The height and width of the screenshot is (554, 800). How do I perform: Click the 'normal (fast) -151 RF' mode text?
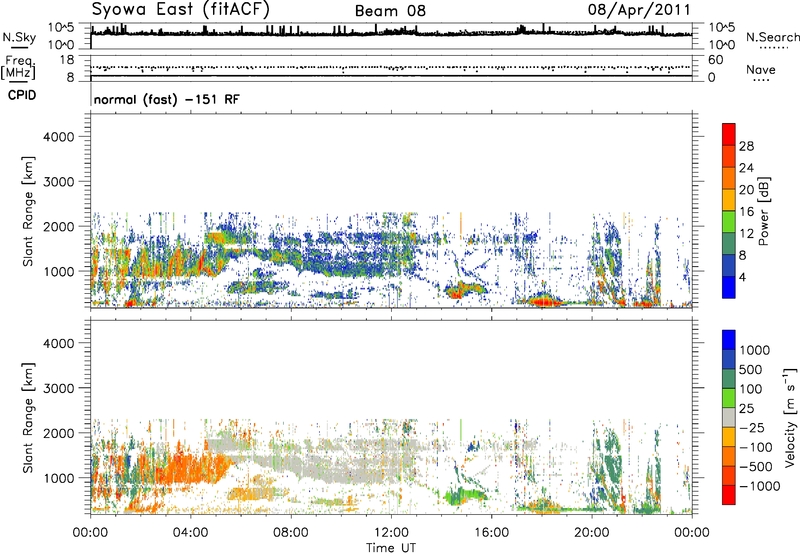[166, 99]
